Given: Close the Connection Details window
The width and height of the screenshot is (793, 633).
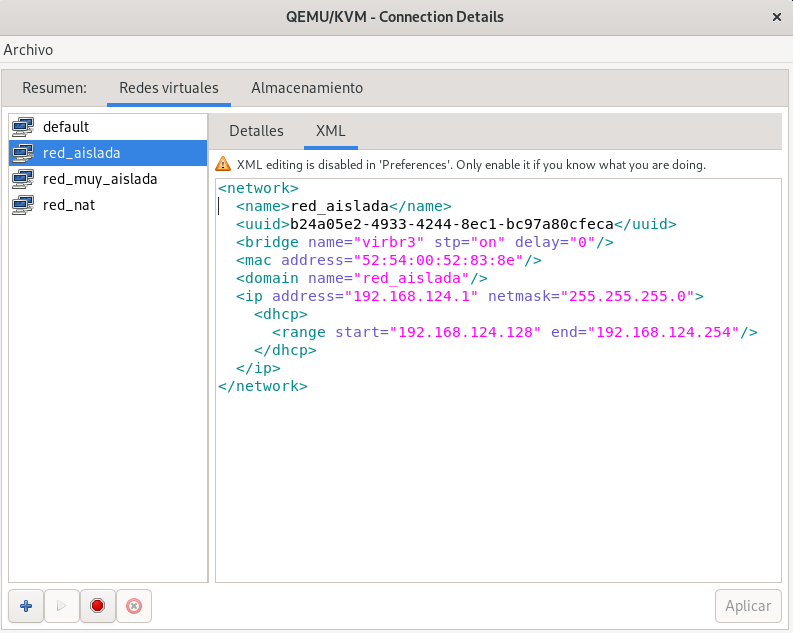Looking at the screenshot, I should tap(777, 17).
